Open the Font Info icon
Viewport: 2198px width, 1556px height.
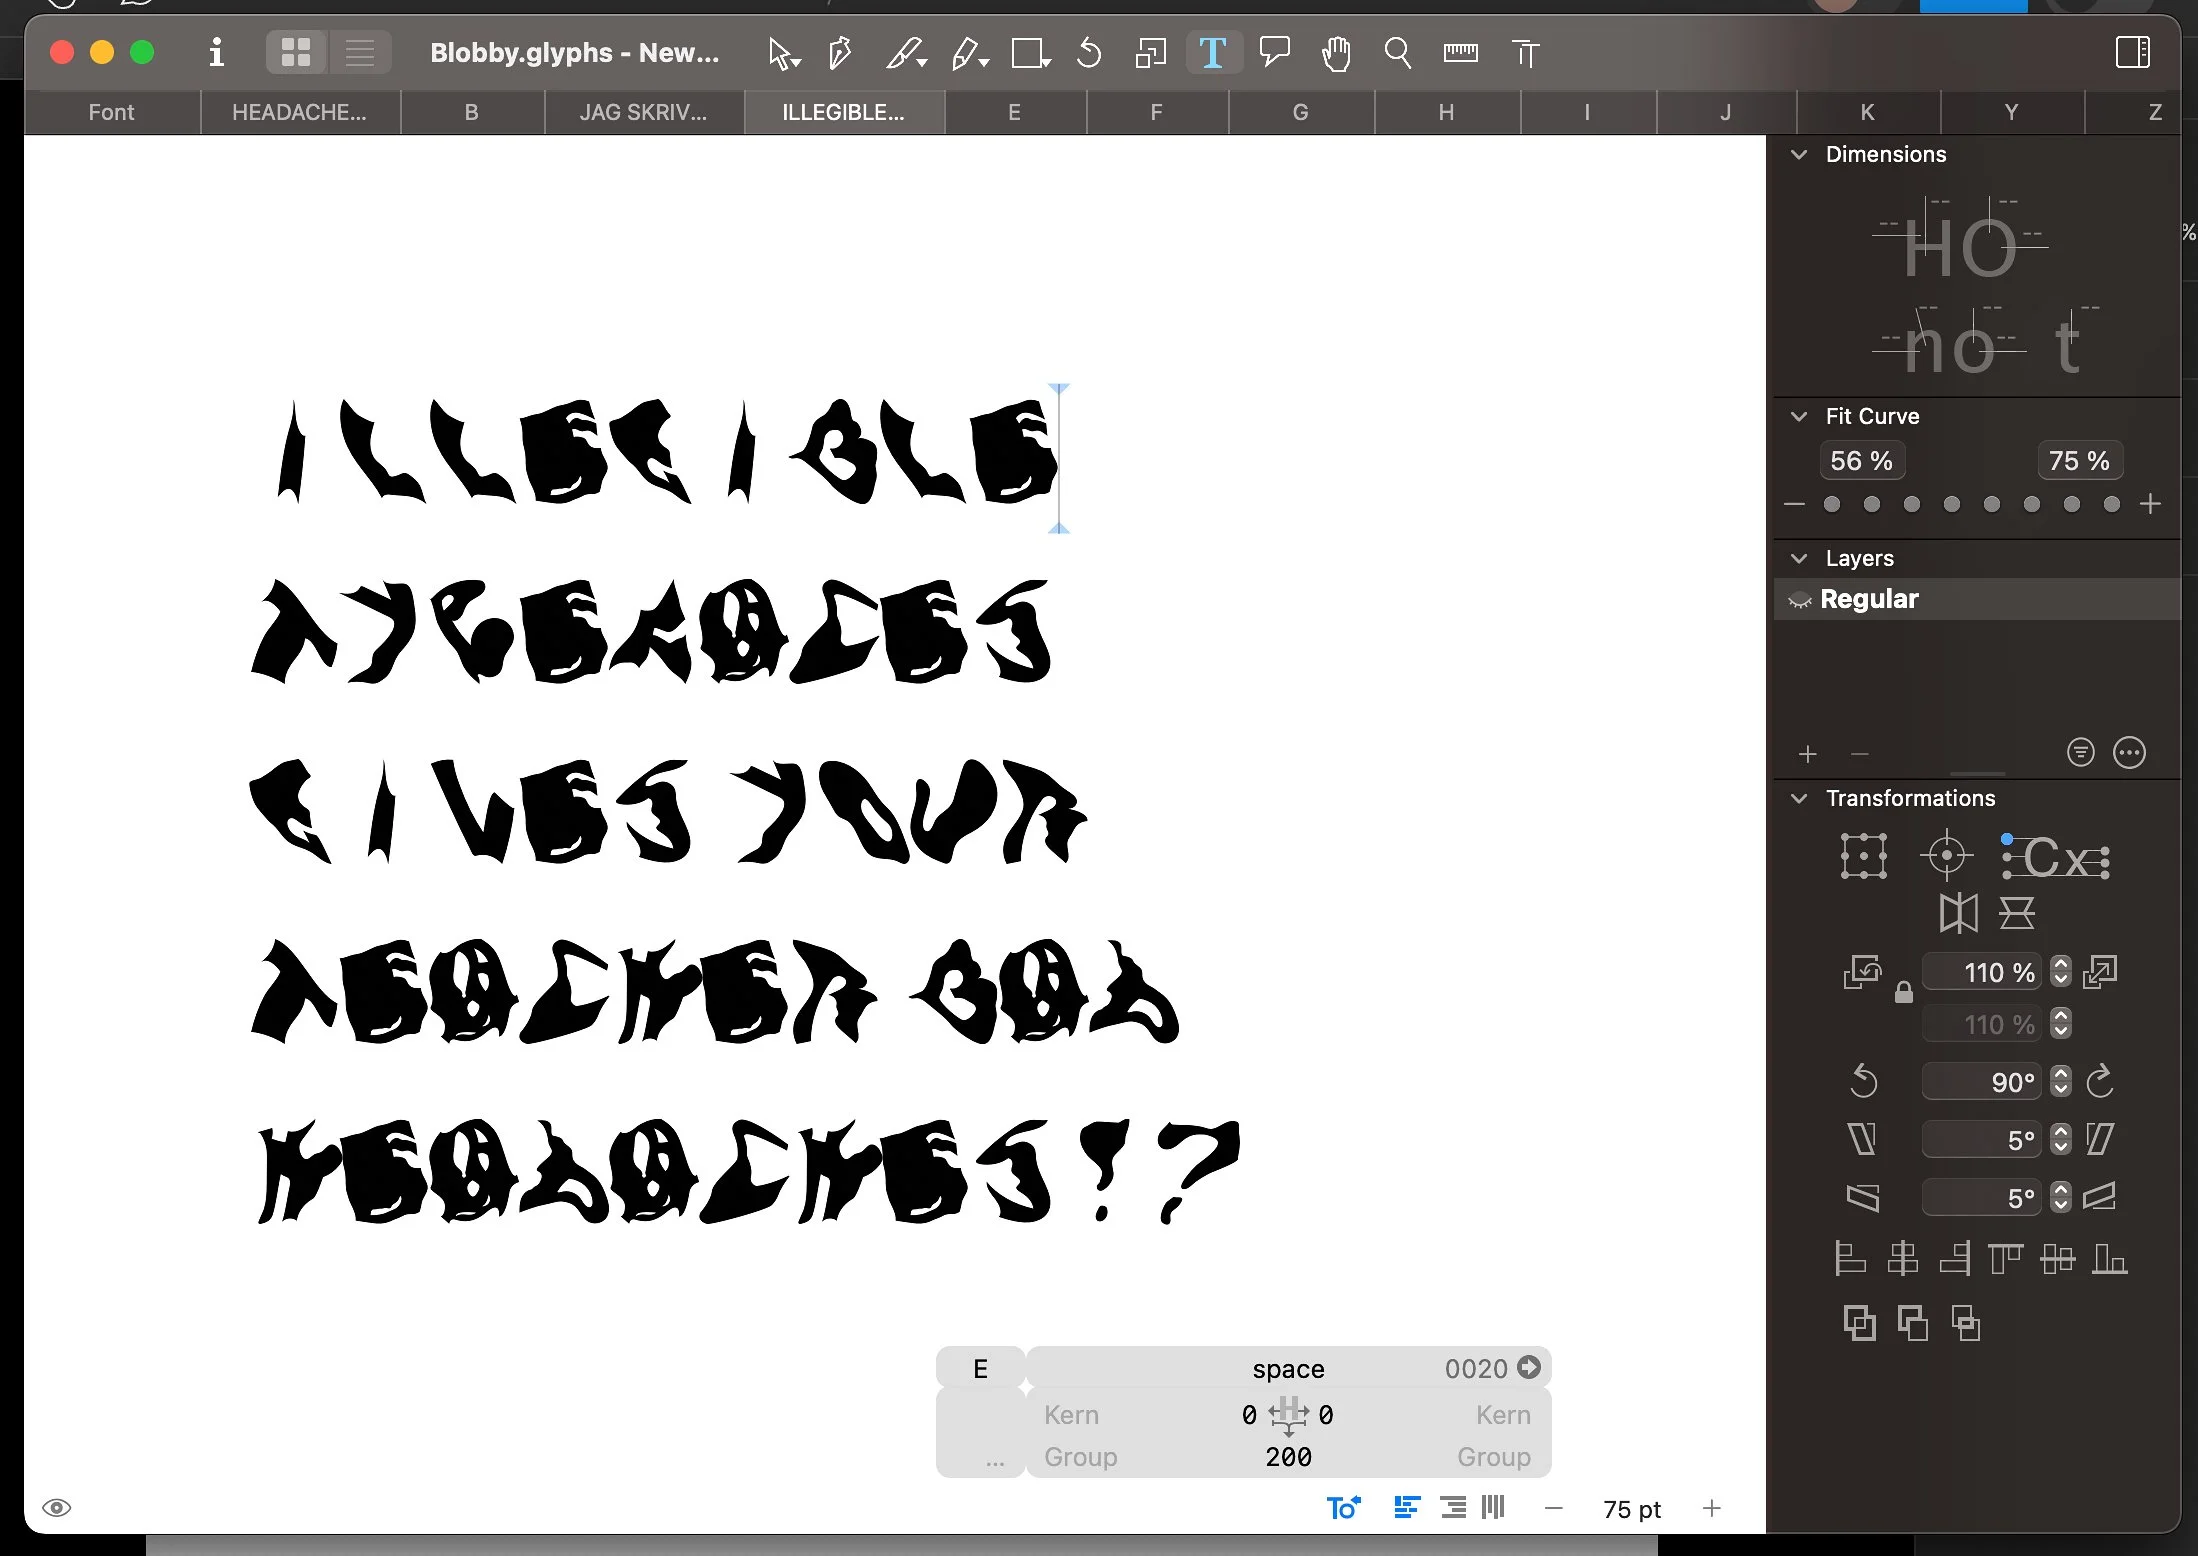point(216,52)
